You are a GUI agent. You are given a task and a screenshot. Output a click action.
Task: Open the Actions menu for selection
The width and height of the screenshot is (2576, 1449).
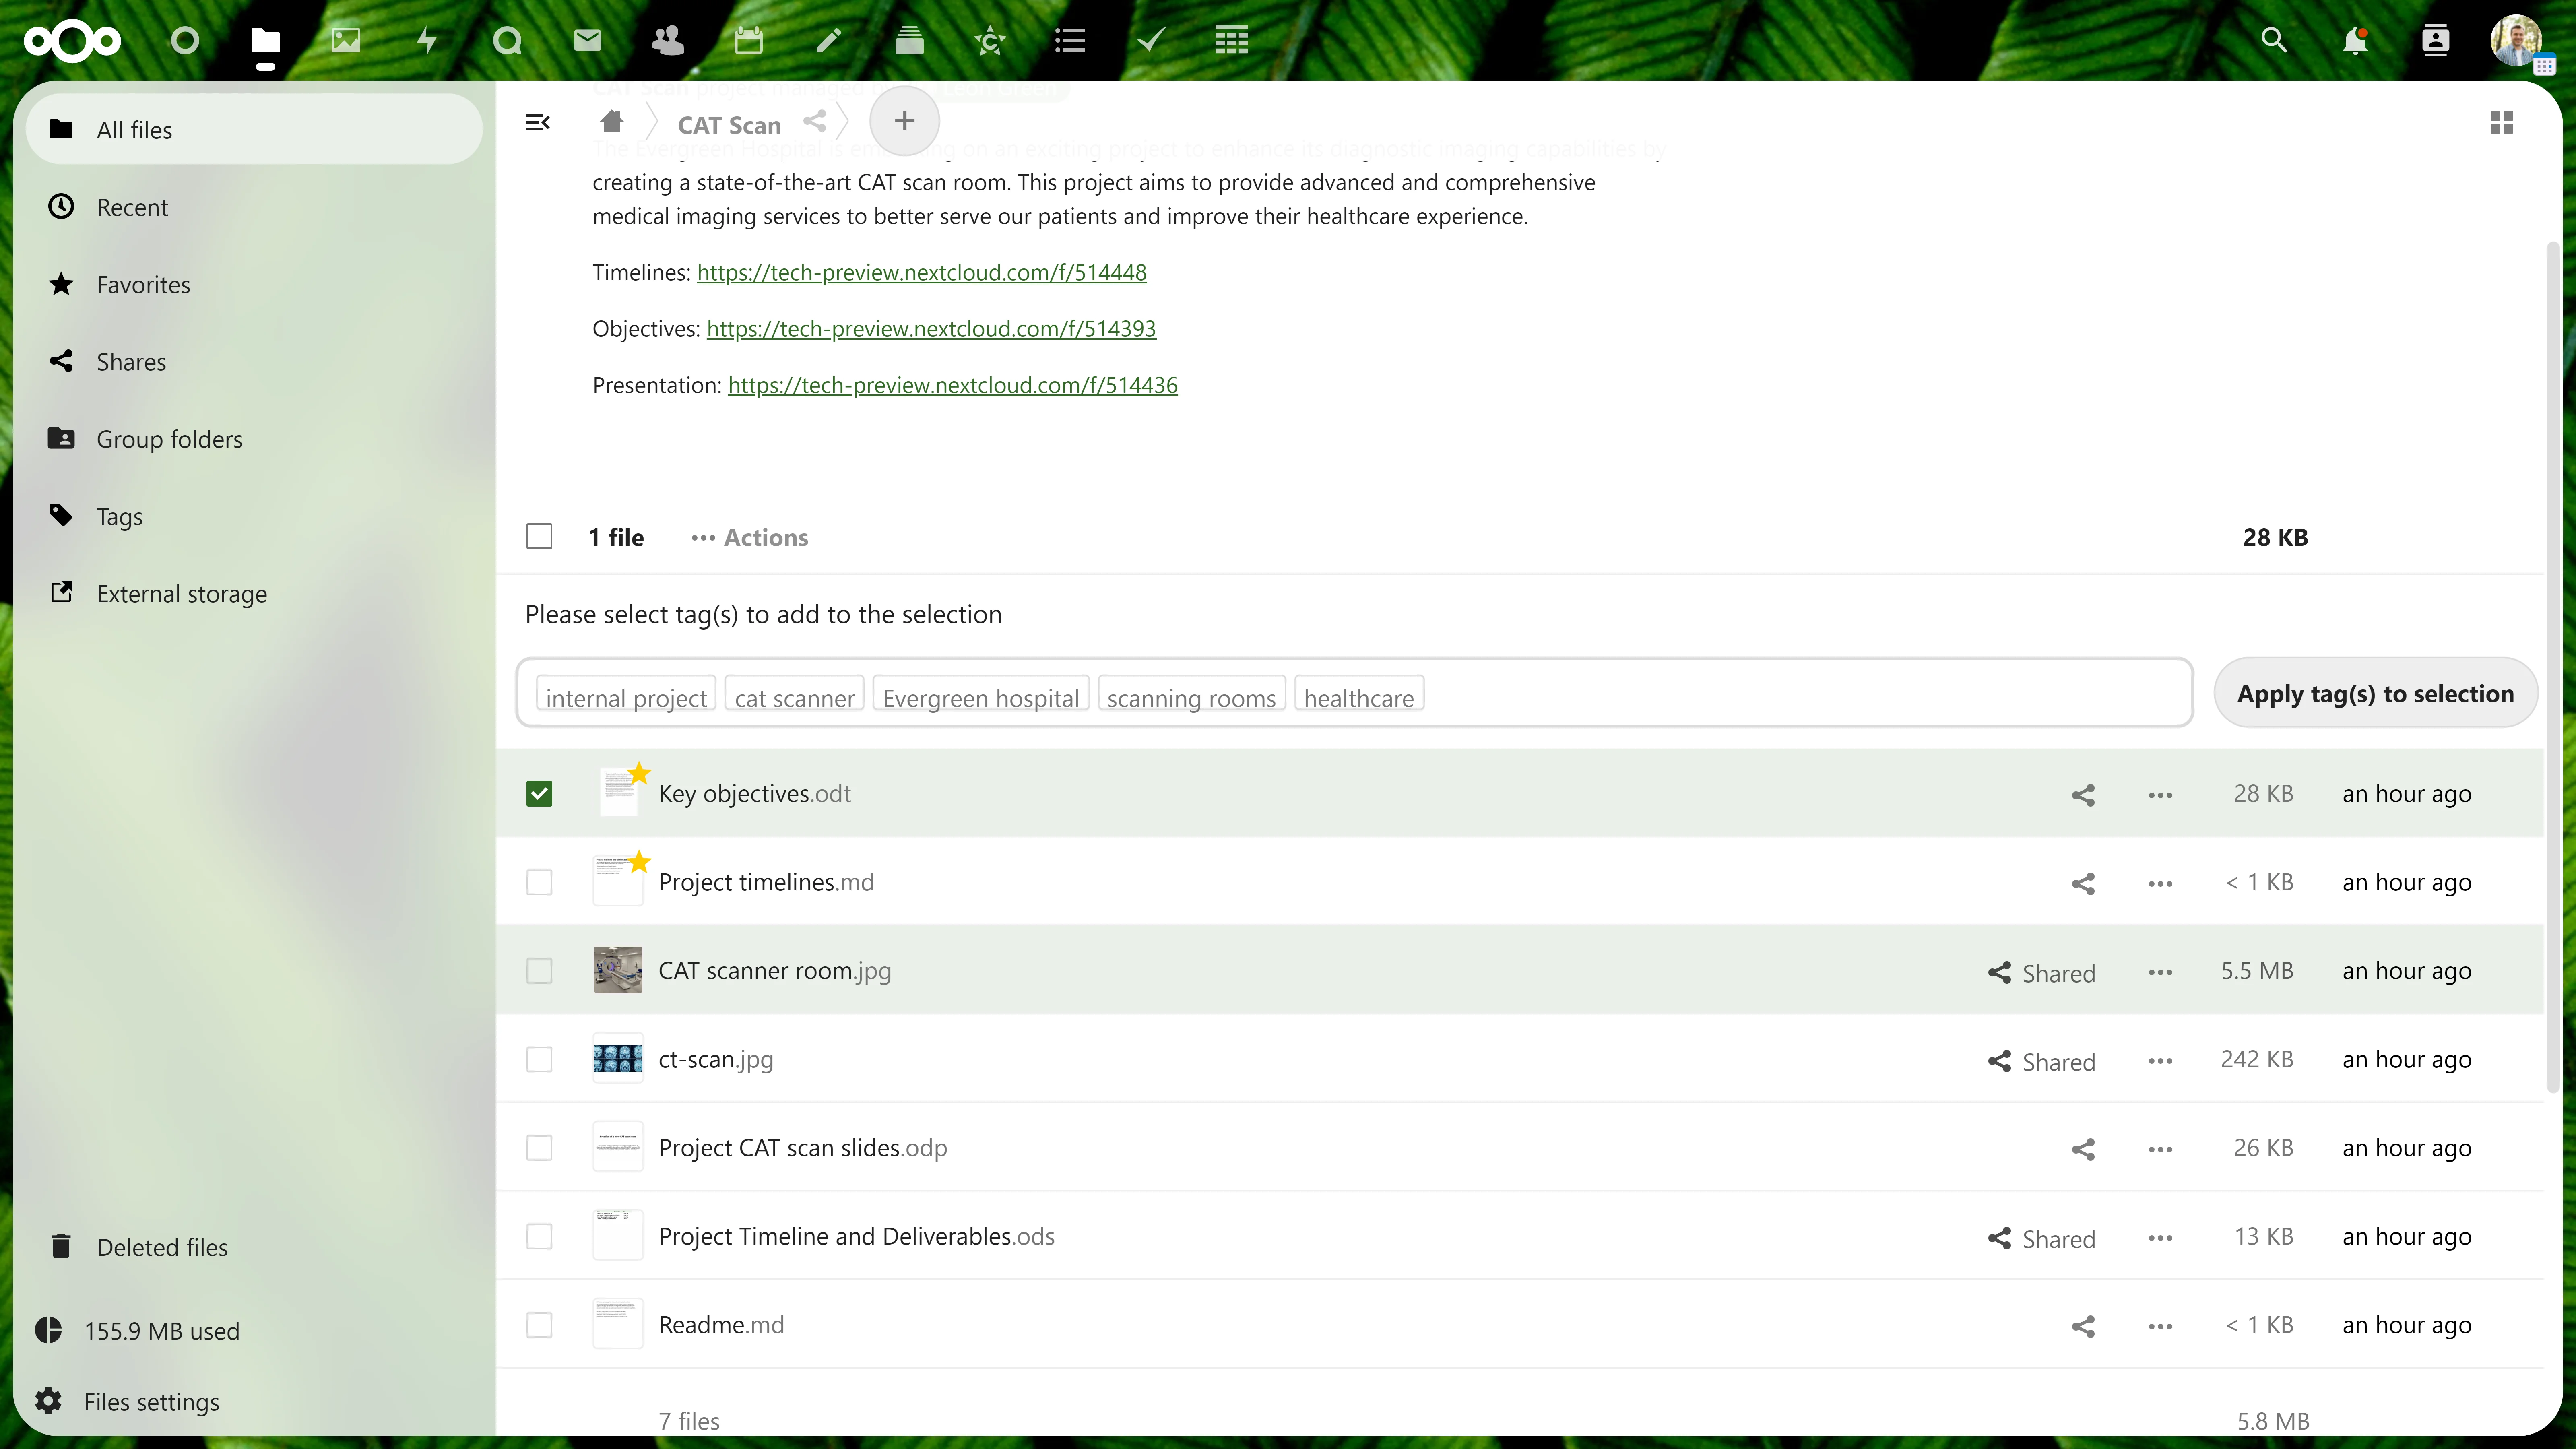tap(749, 538)
